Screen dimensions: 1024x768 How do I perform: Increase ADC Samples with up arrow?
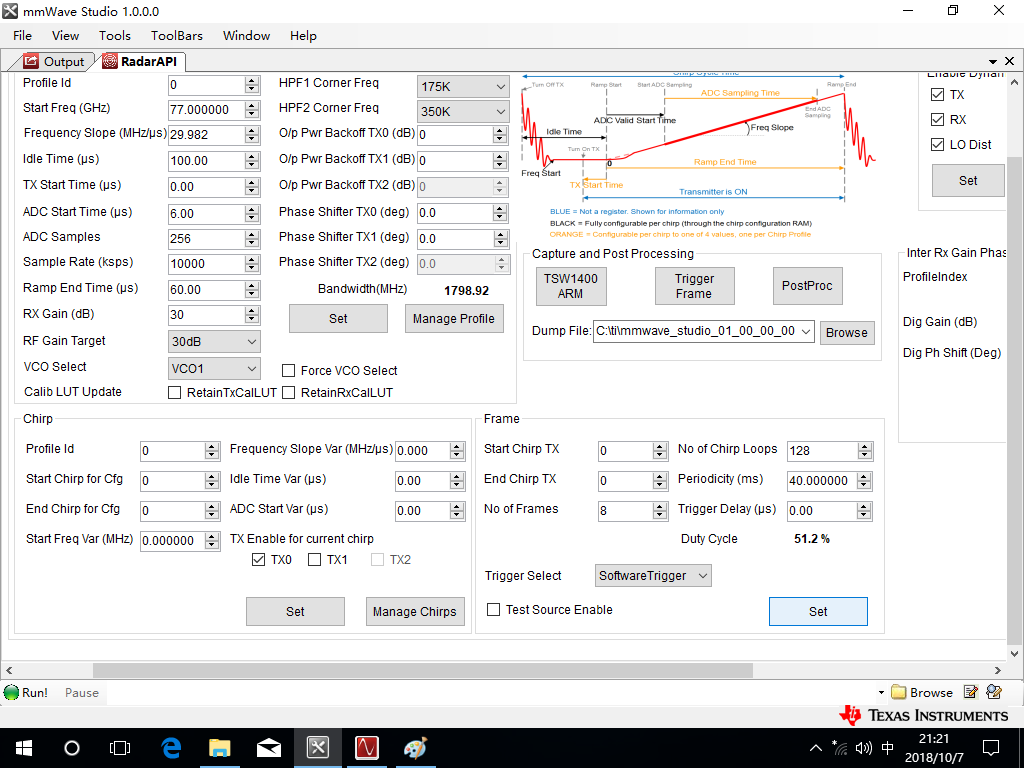pos(252,234)
